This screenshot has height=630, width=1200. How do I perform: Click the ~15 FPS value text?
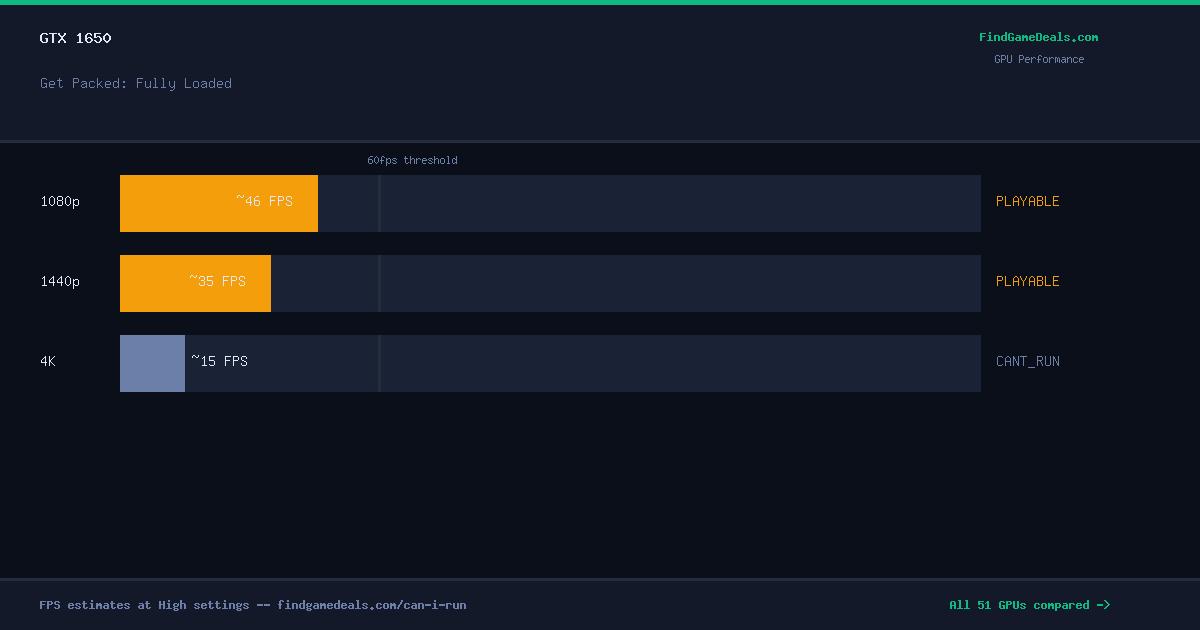(x=220, y=361)
